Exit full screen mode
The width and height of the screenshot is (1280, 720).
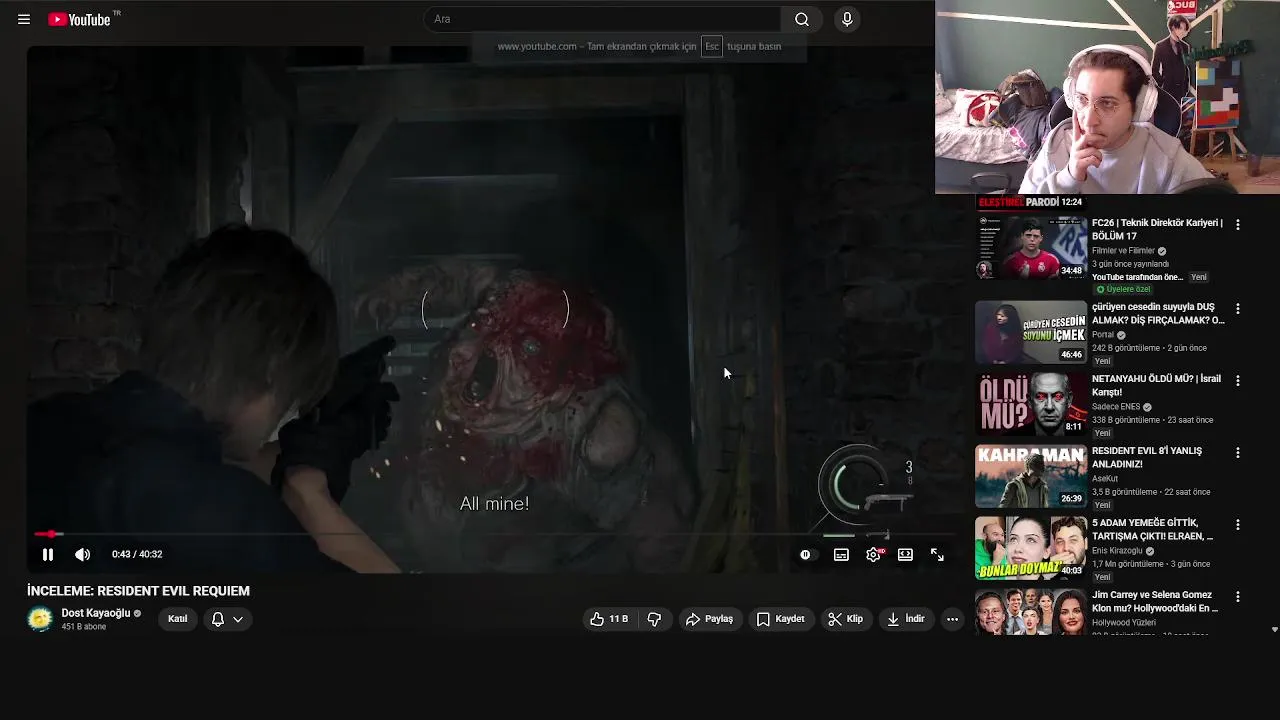click(x=937, y=554)
